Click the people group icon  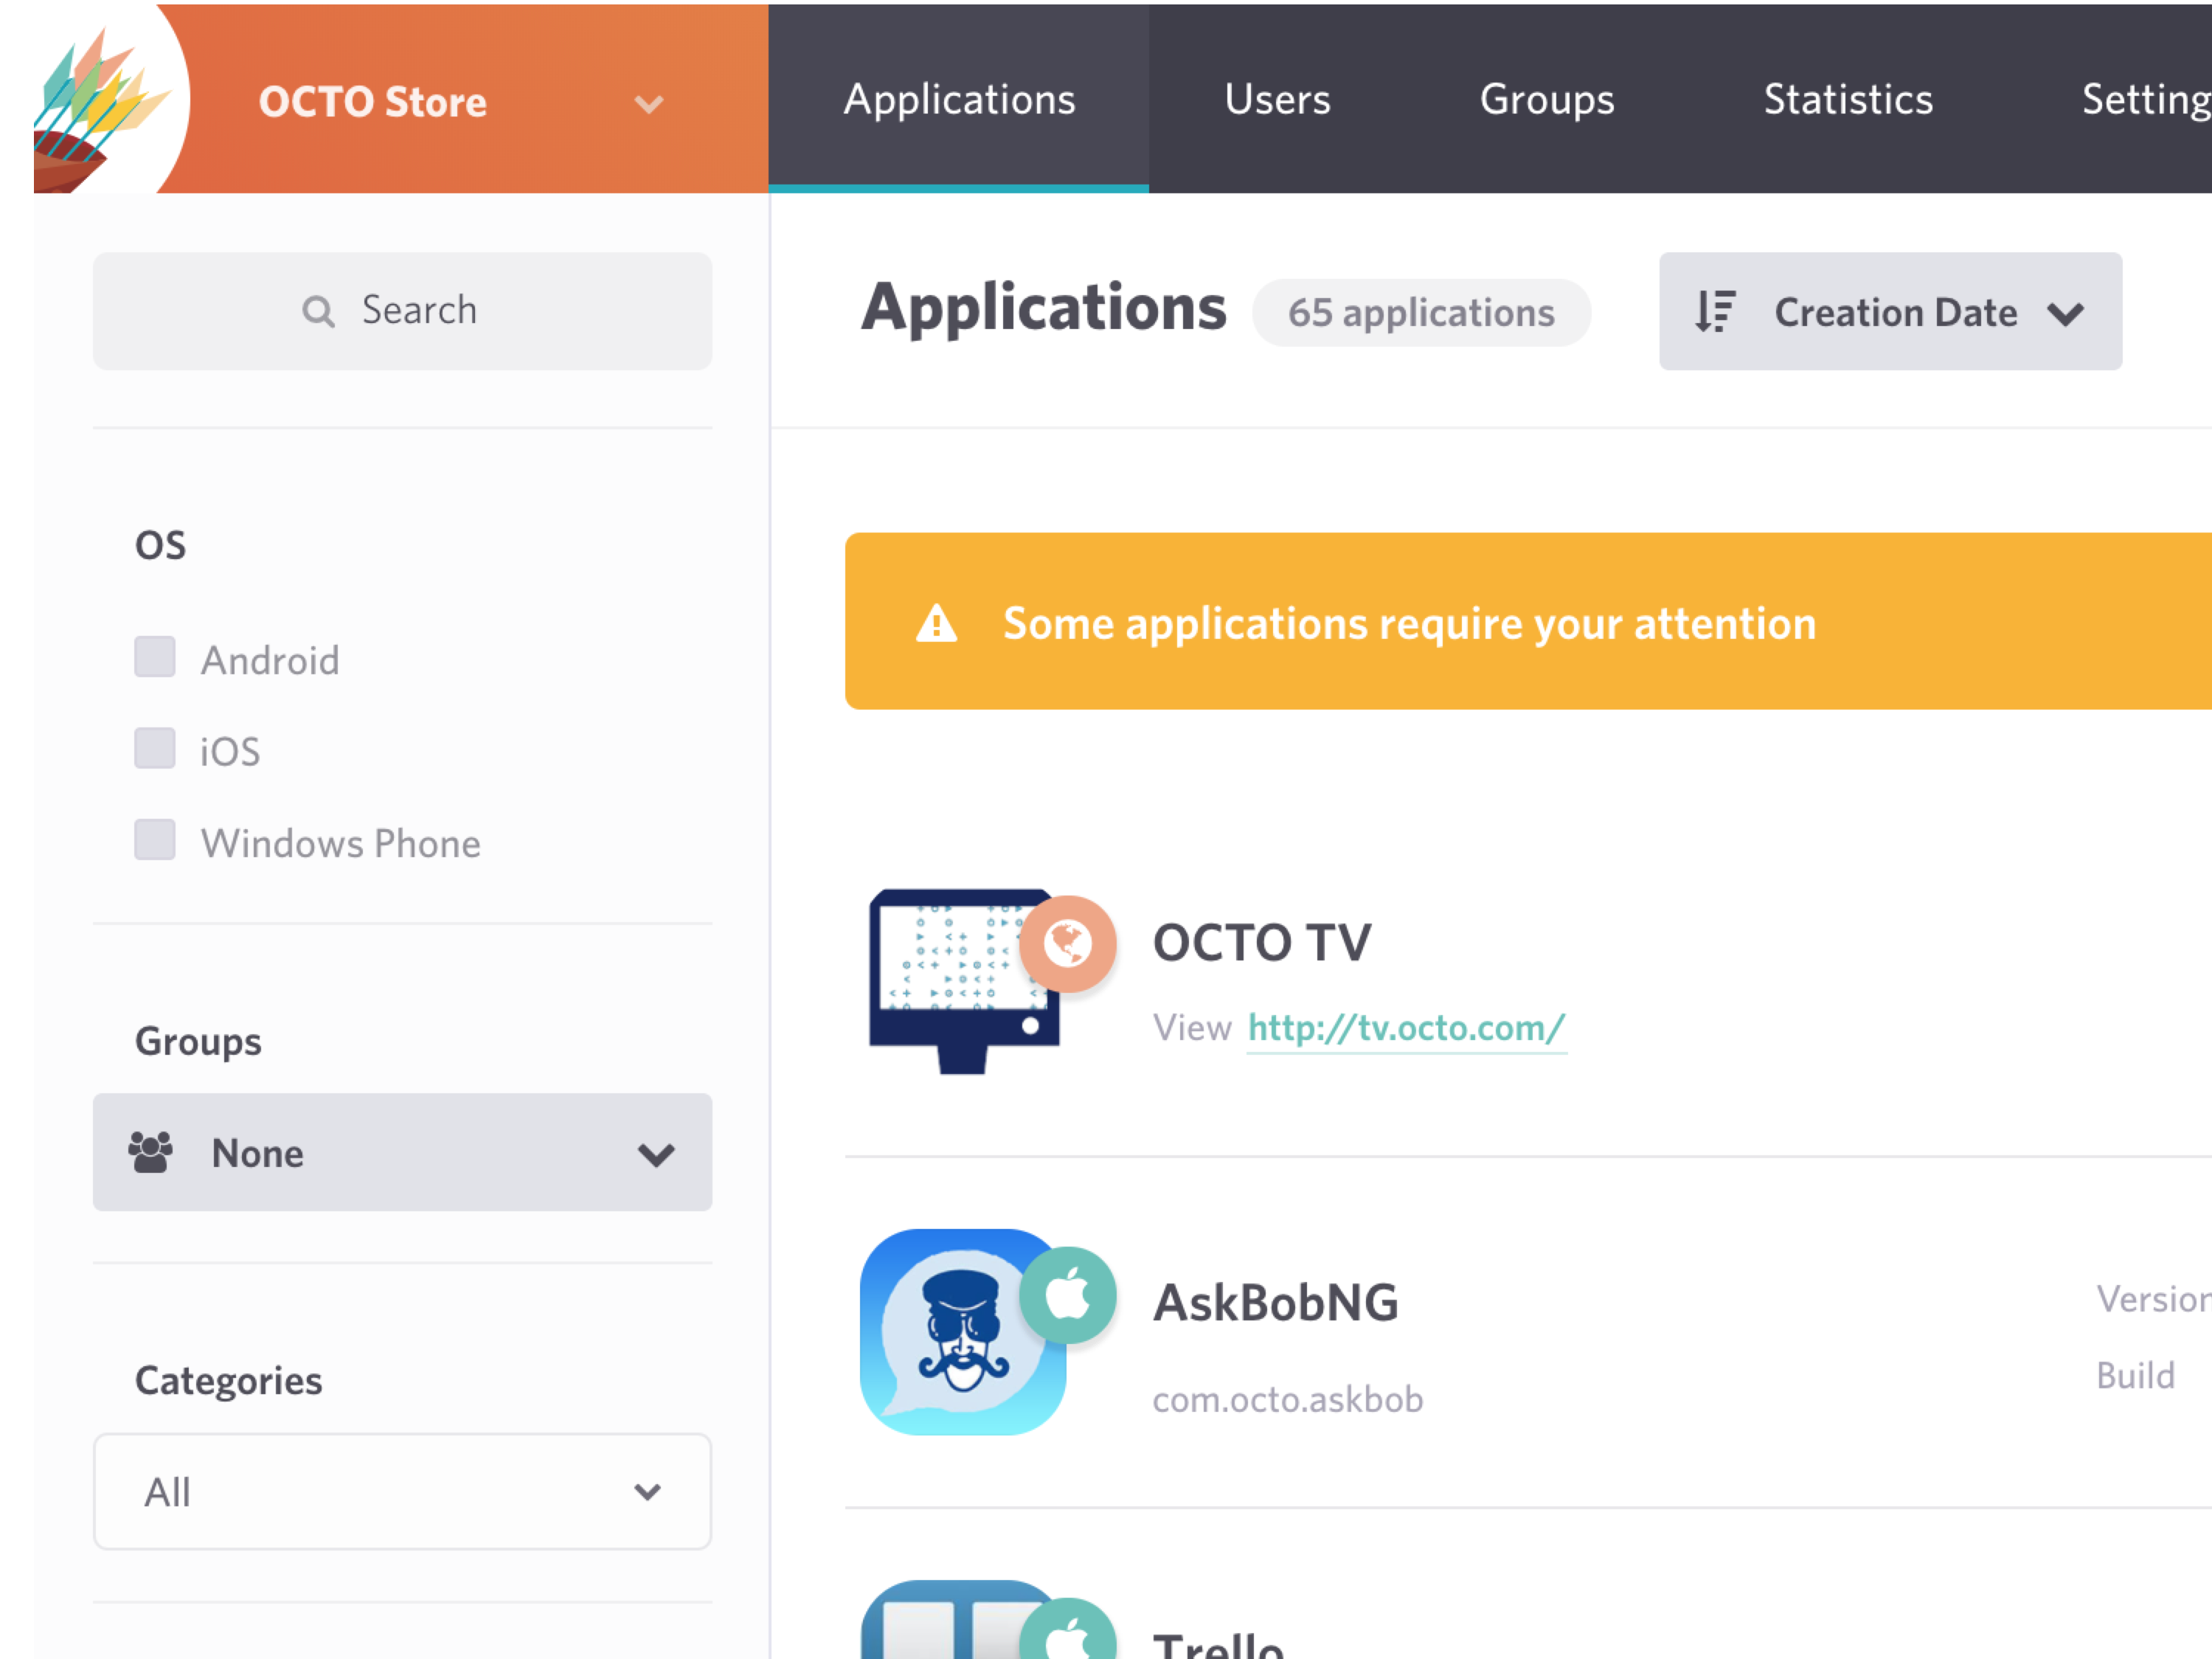151,1153
